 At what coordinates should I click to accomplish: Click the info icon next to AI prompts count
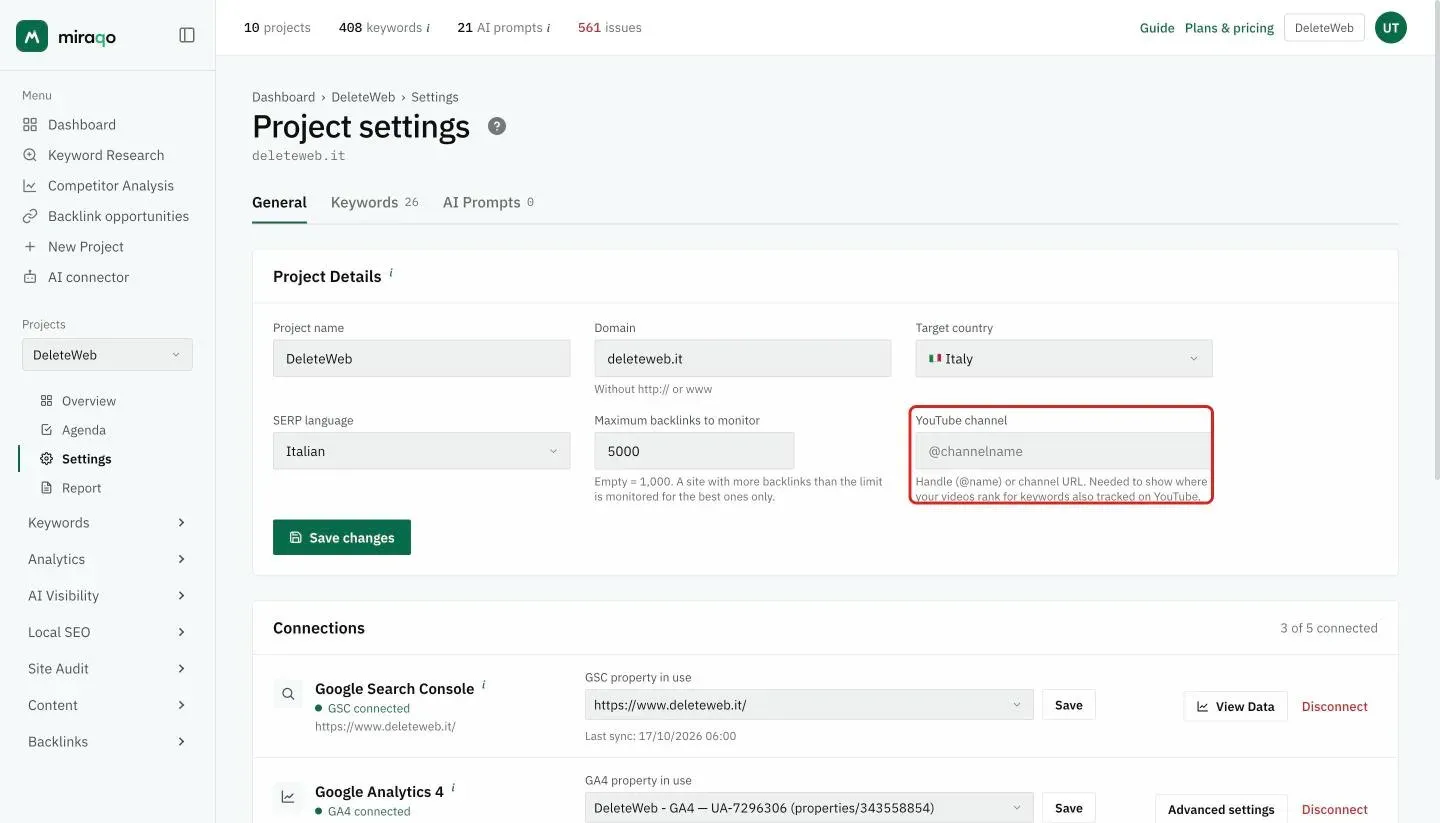pos(548,28)
